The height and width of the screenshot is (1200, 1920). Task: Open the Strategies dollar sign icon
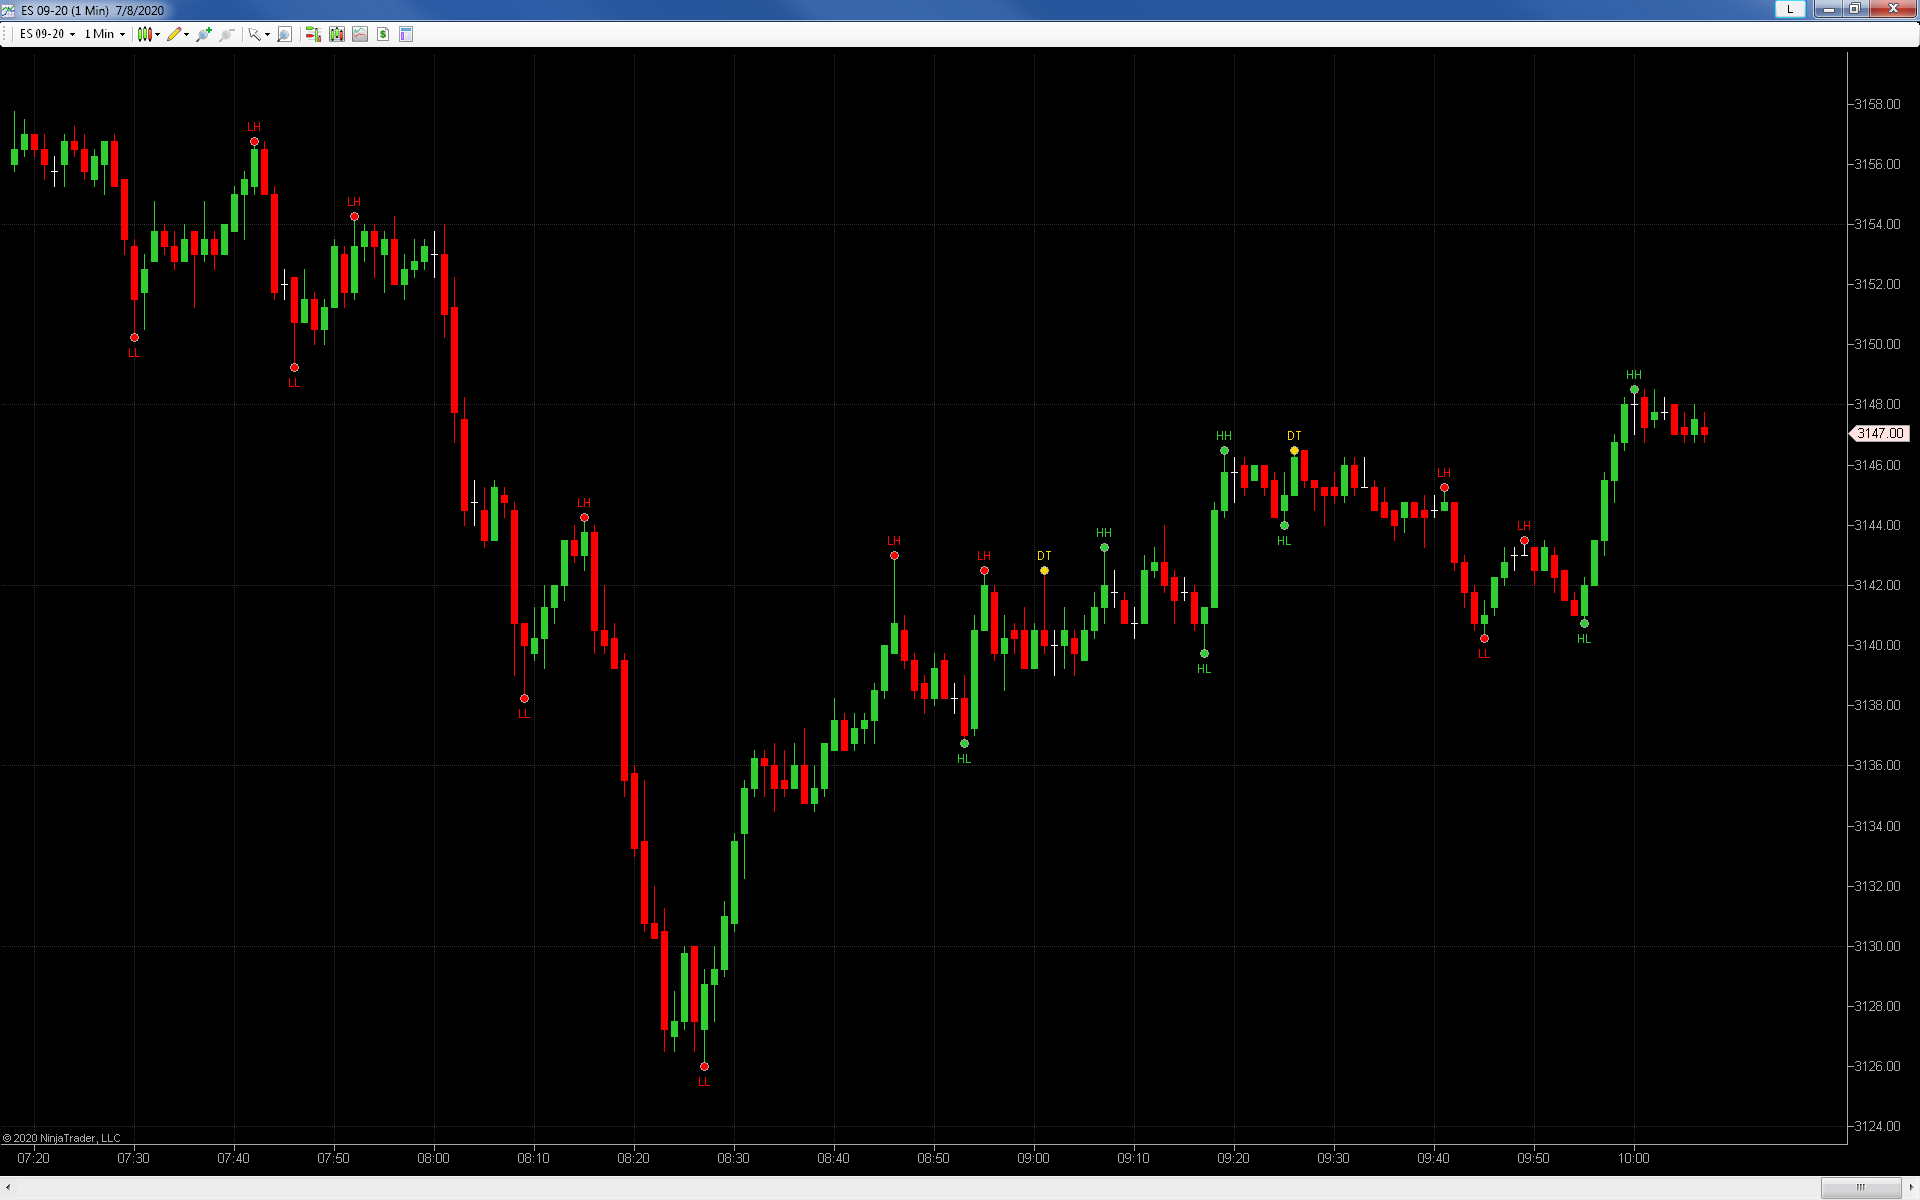click(383, 34)
